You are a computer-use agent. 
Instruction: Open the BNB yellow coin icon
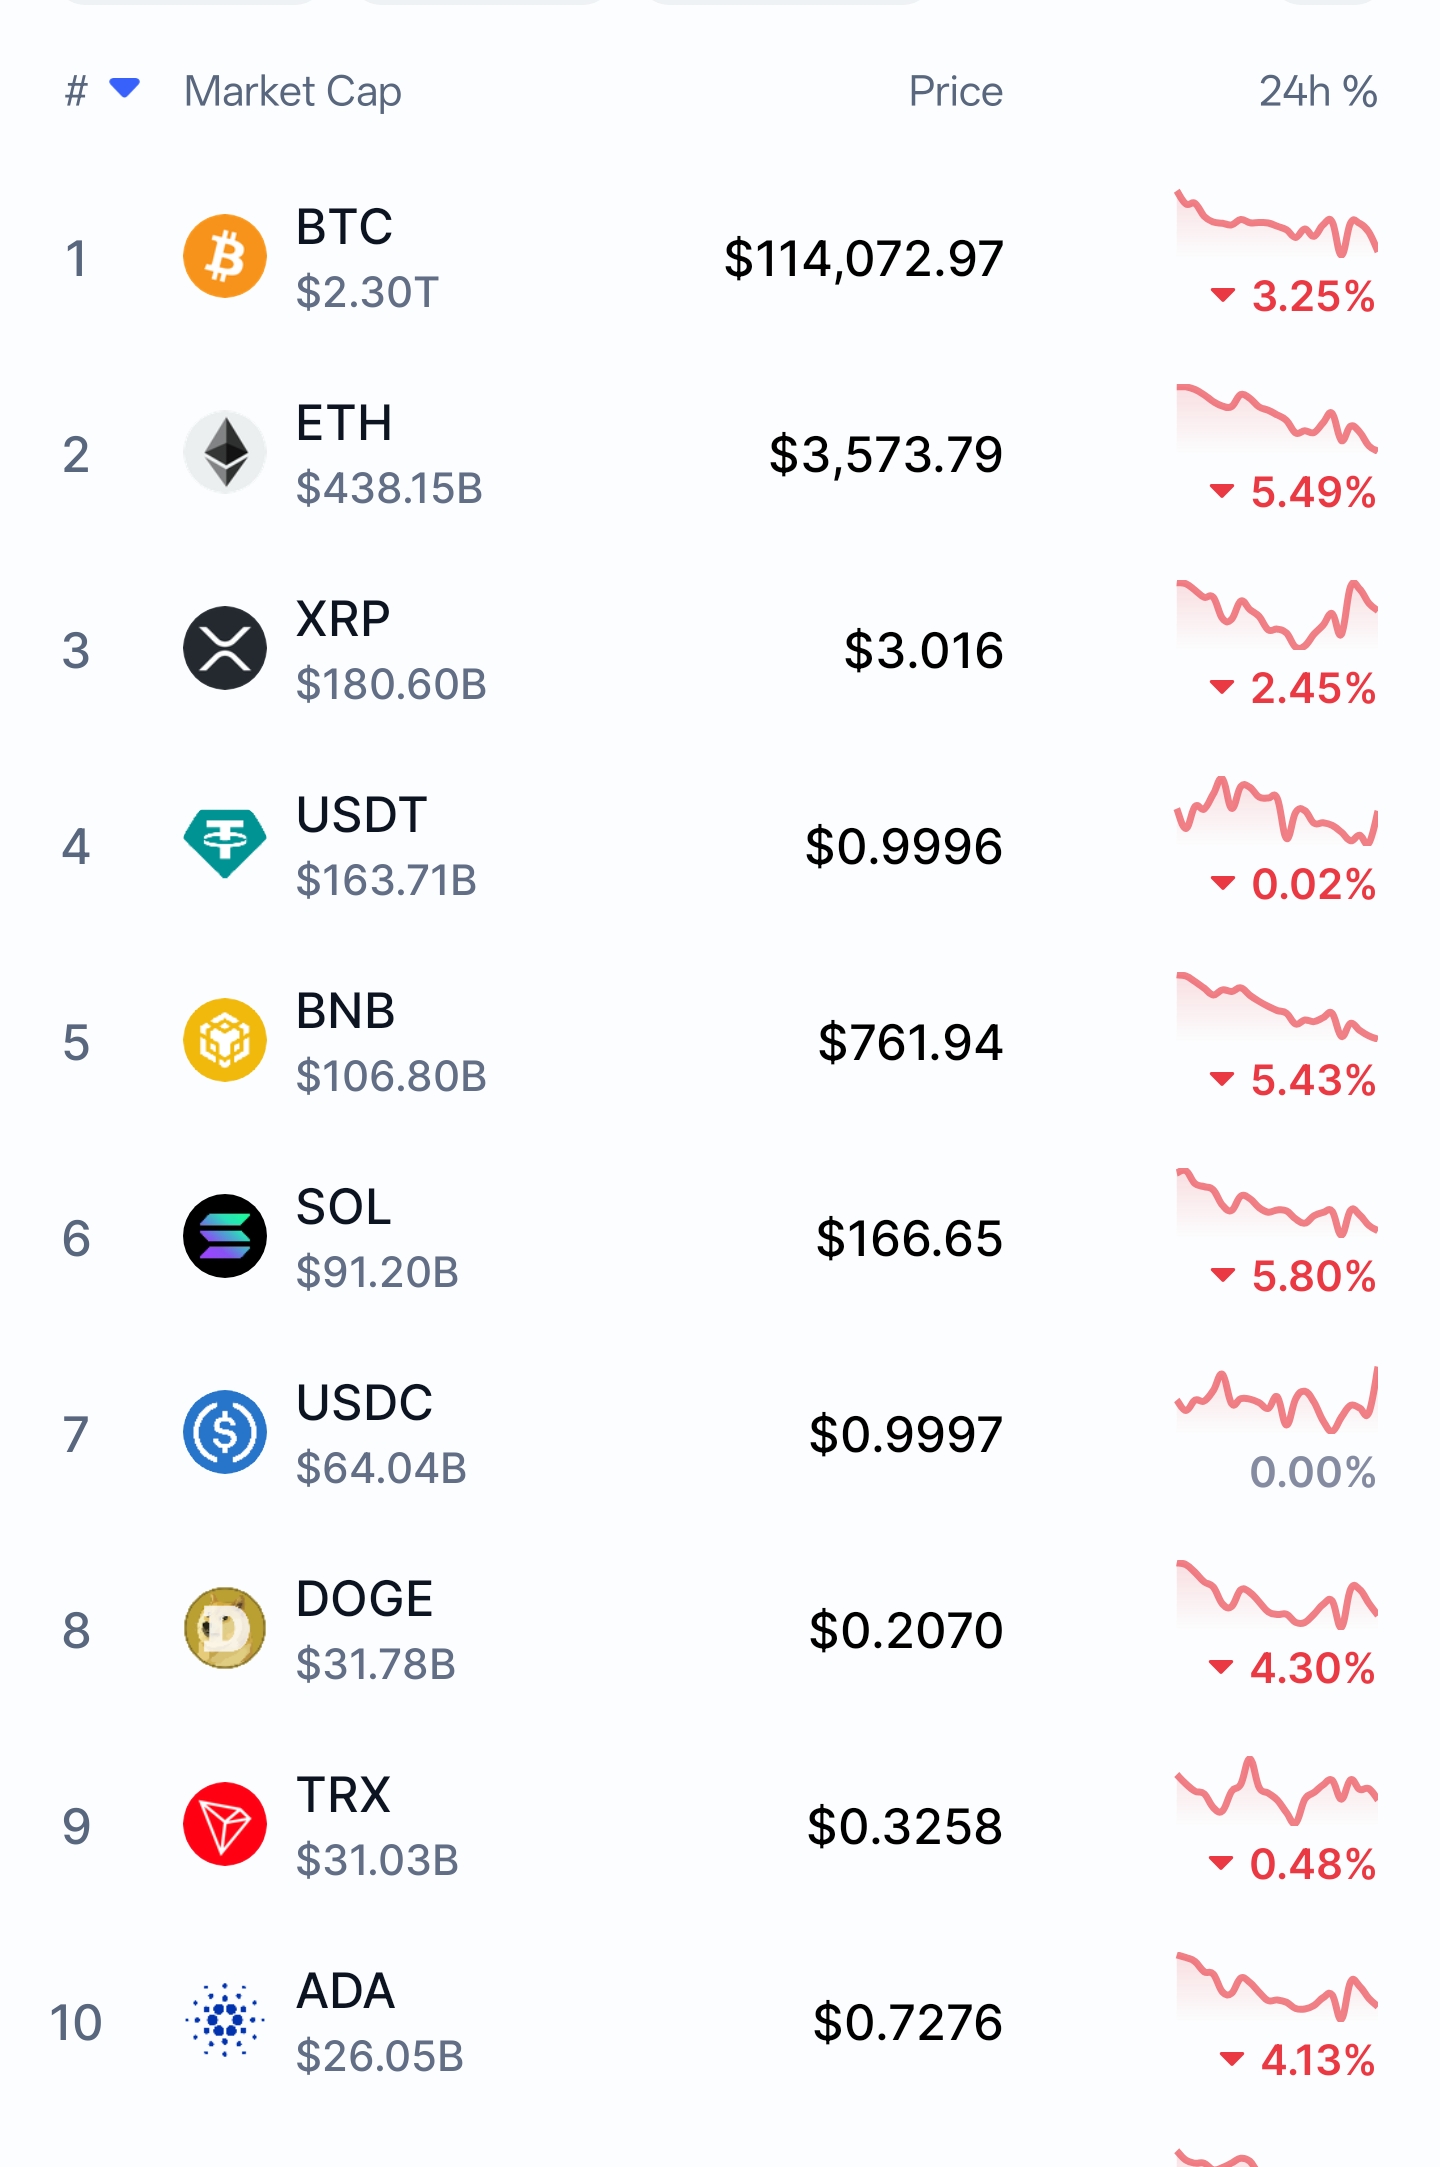coord(225,1040)
